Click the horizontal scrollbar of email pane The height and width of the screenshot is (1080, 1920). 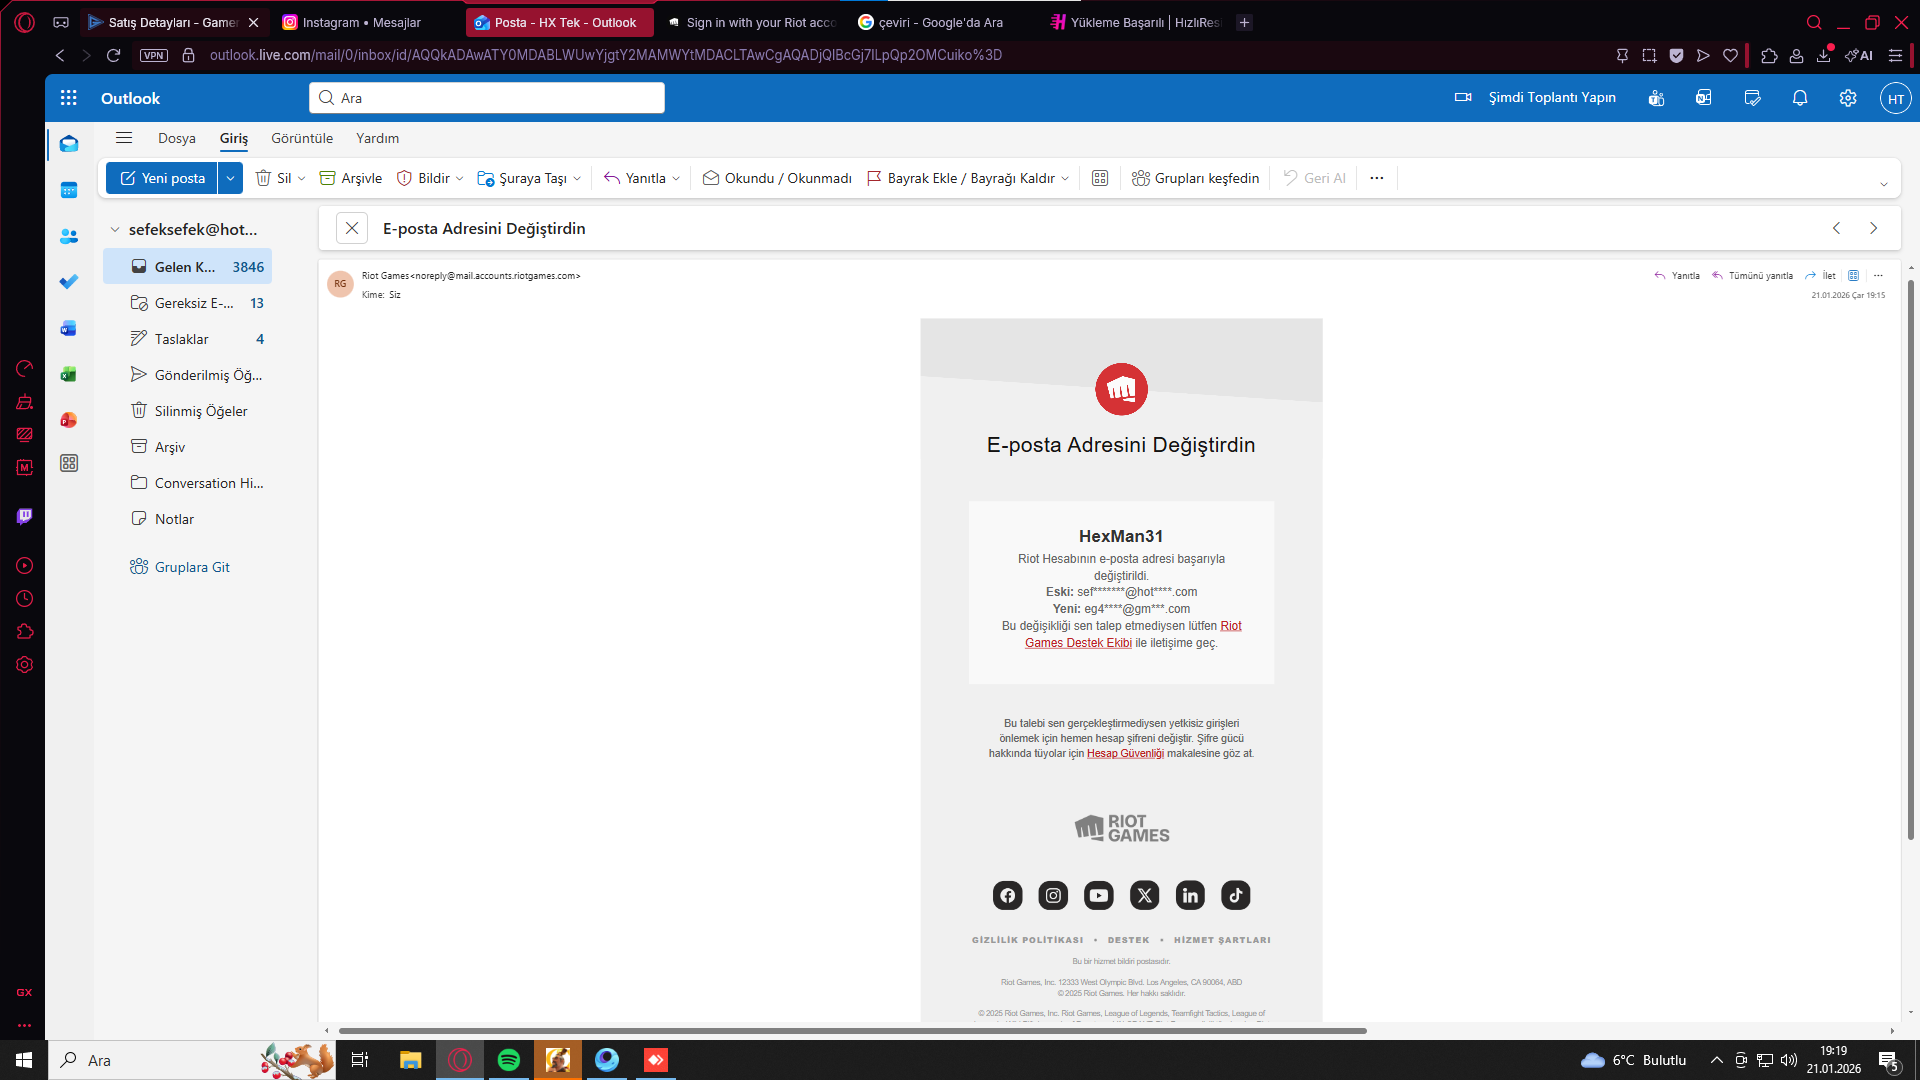852,1031
